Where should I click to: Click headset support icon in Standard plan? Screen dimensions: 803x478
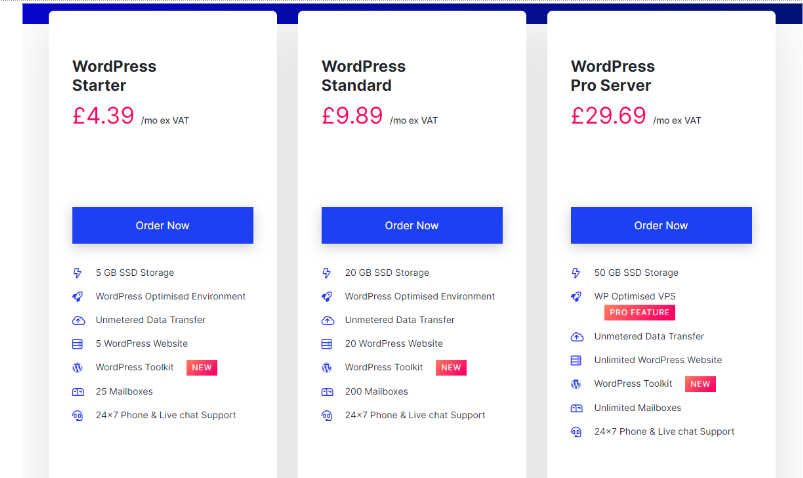point(327,415)
